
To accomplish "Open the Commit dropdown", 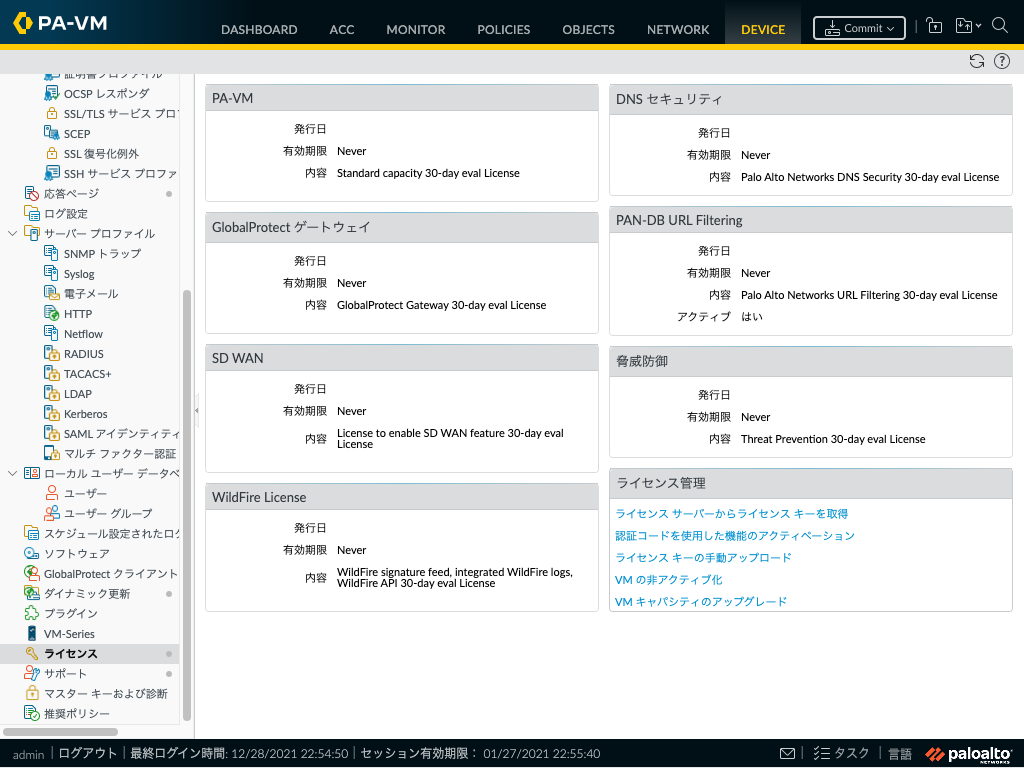I will click(859, 28).
